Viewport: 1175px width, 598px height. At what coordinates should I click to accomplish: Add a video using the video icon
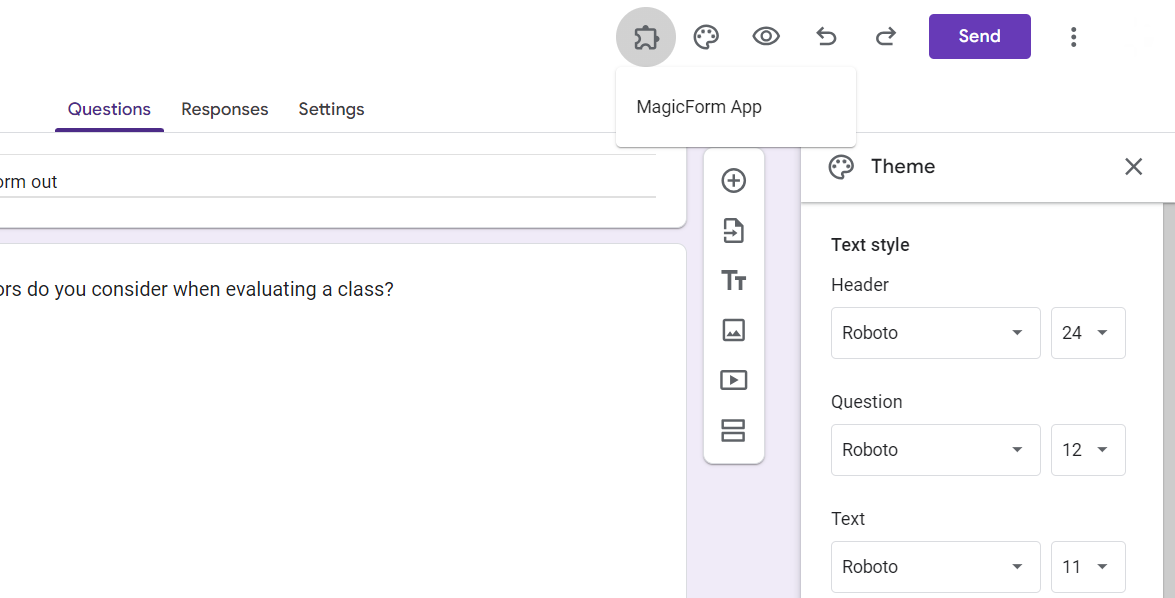coord(734,380)
